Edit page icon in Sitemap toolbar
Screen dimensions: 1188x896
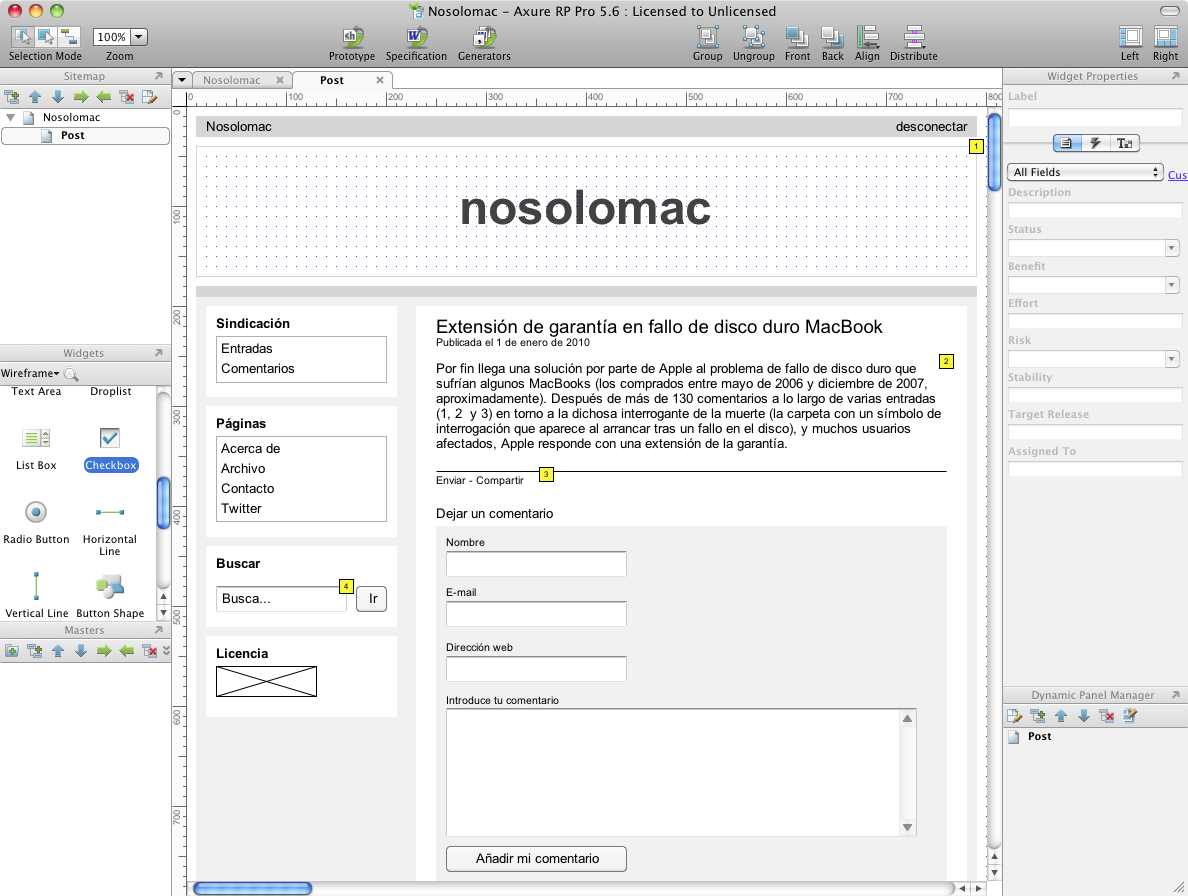[149, 97]
